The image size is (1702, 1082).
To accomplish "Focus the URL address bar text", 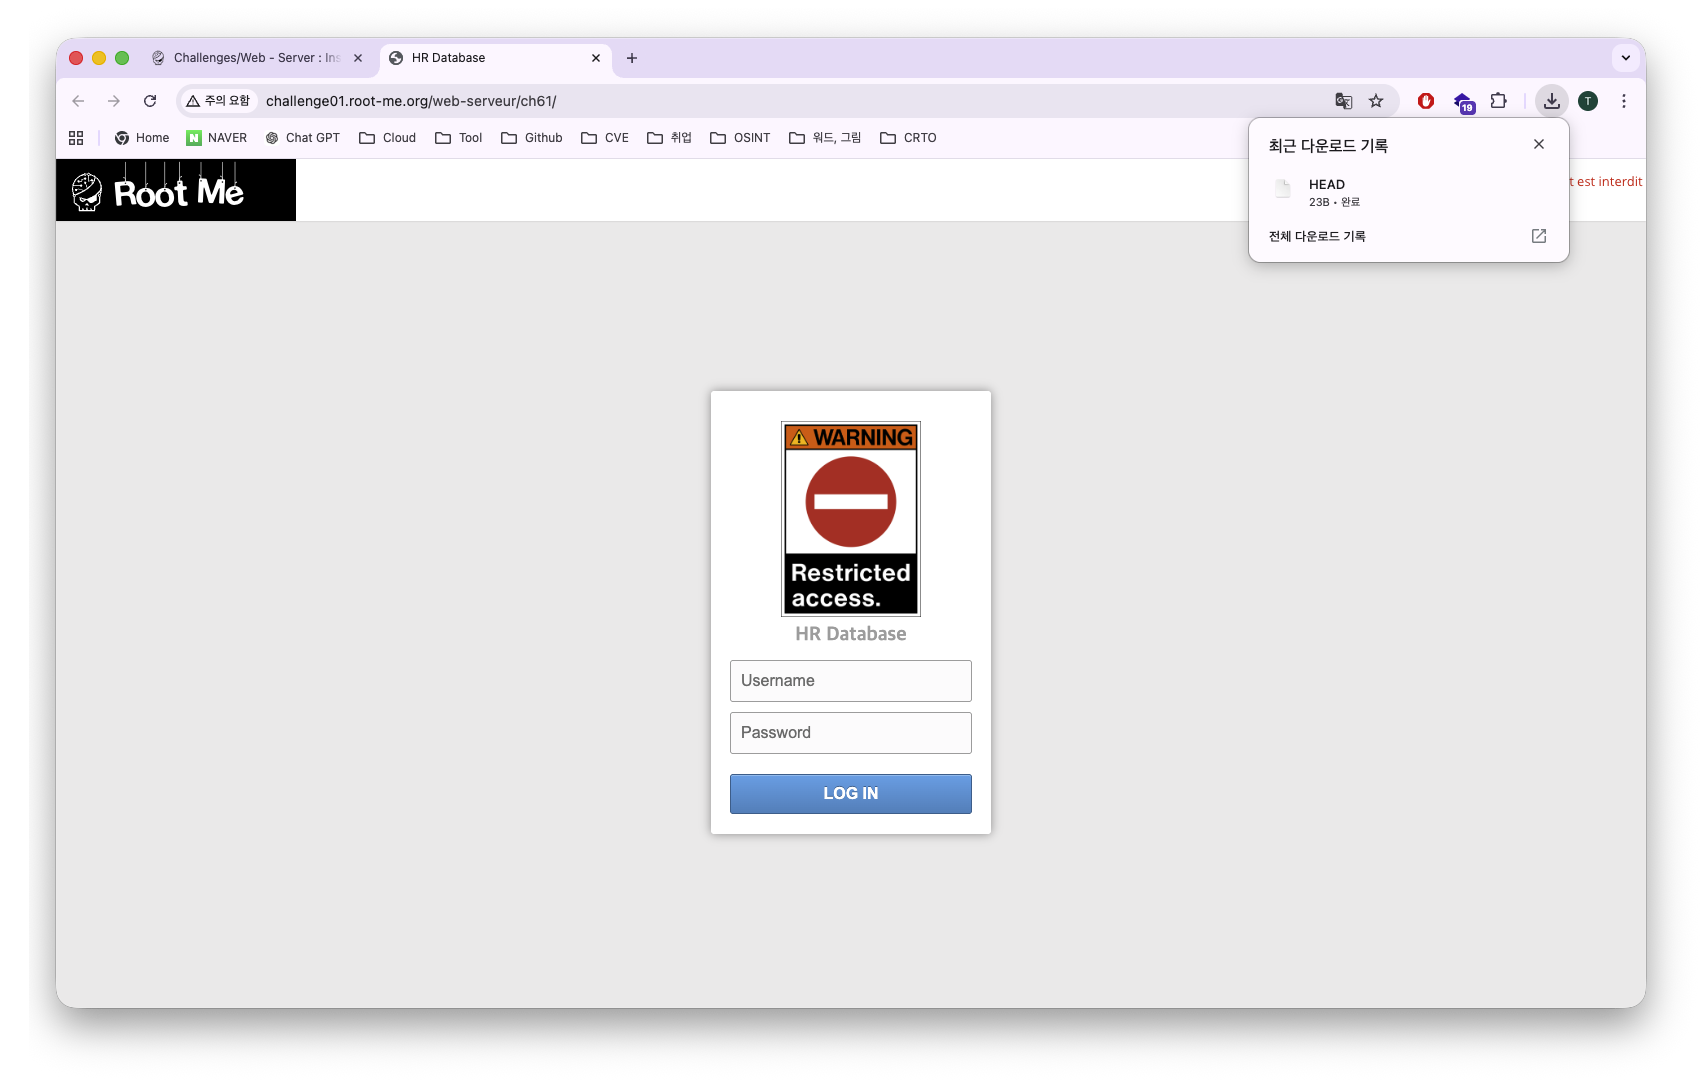I will 411,101.
